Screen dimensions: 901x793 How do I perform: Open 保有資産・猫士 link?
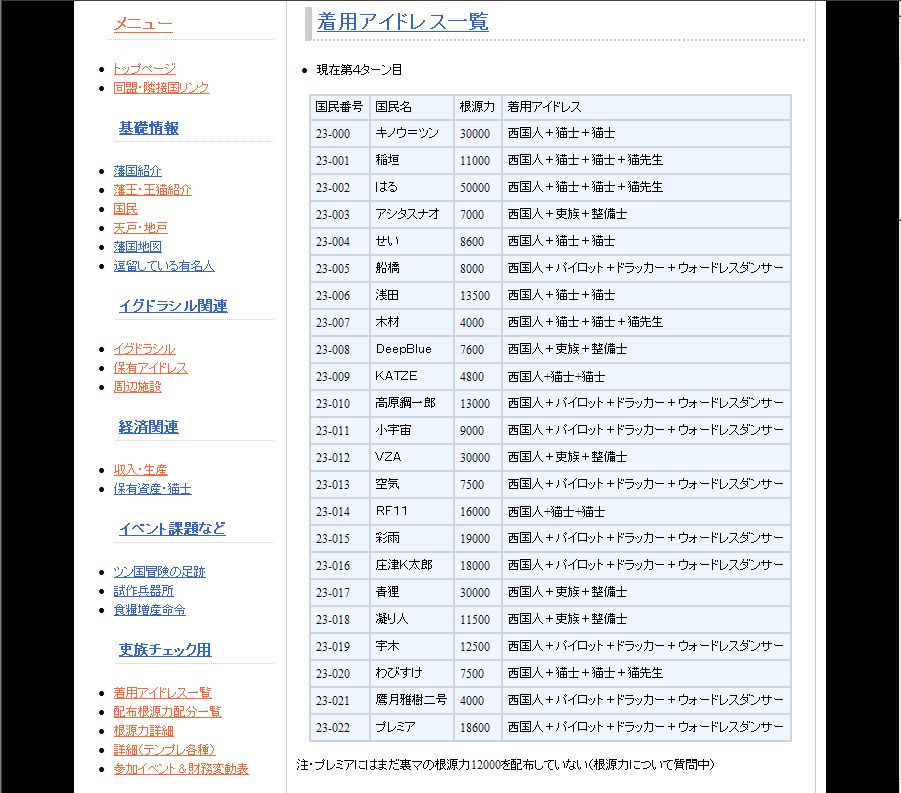pyautogui.click(x=152, y=489)
